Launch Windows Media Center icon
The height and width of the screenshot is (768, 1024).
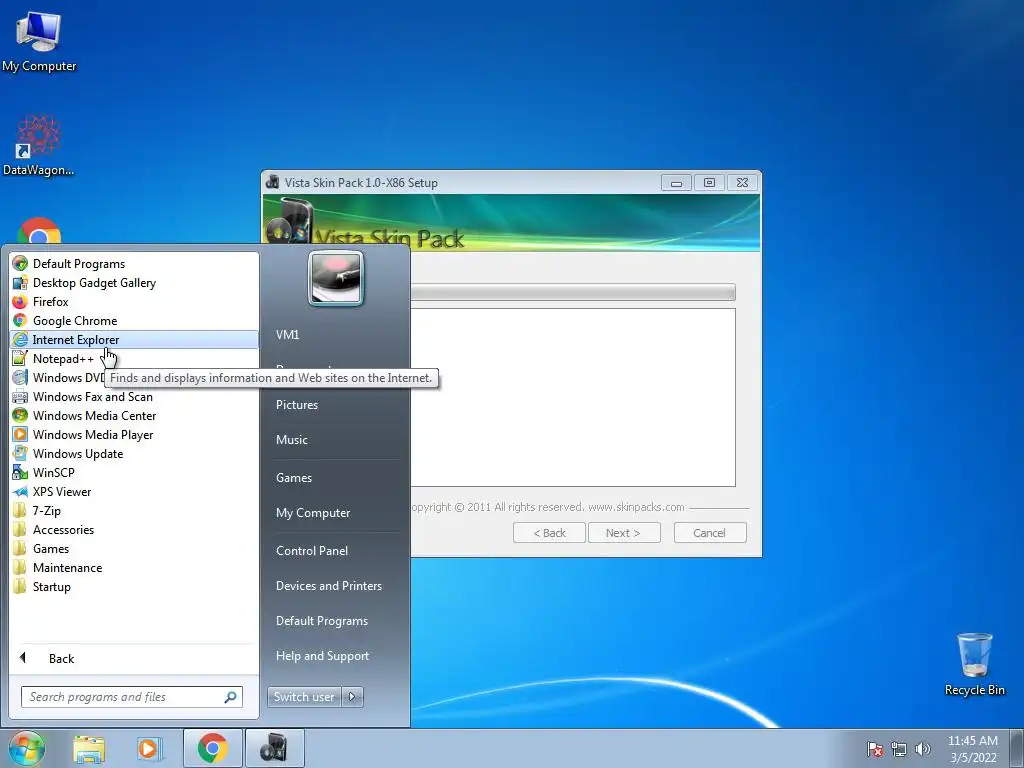click(20, 415)
